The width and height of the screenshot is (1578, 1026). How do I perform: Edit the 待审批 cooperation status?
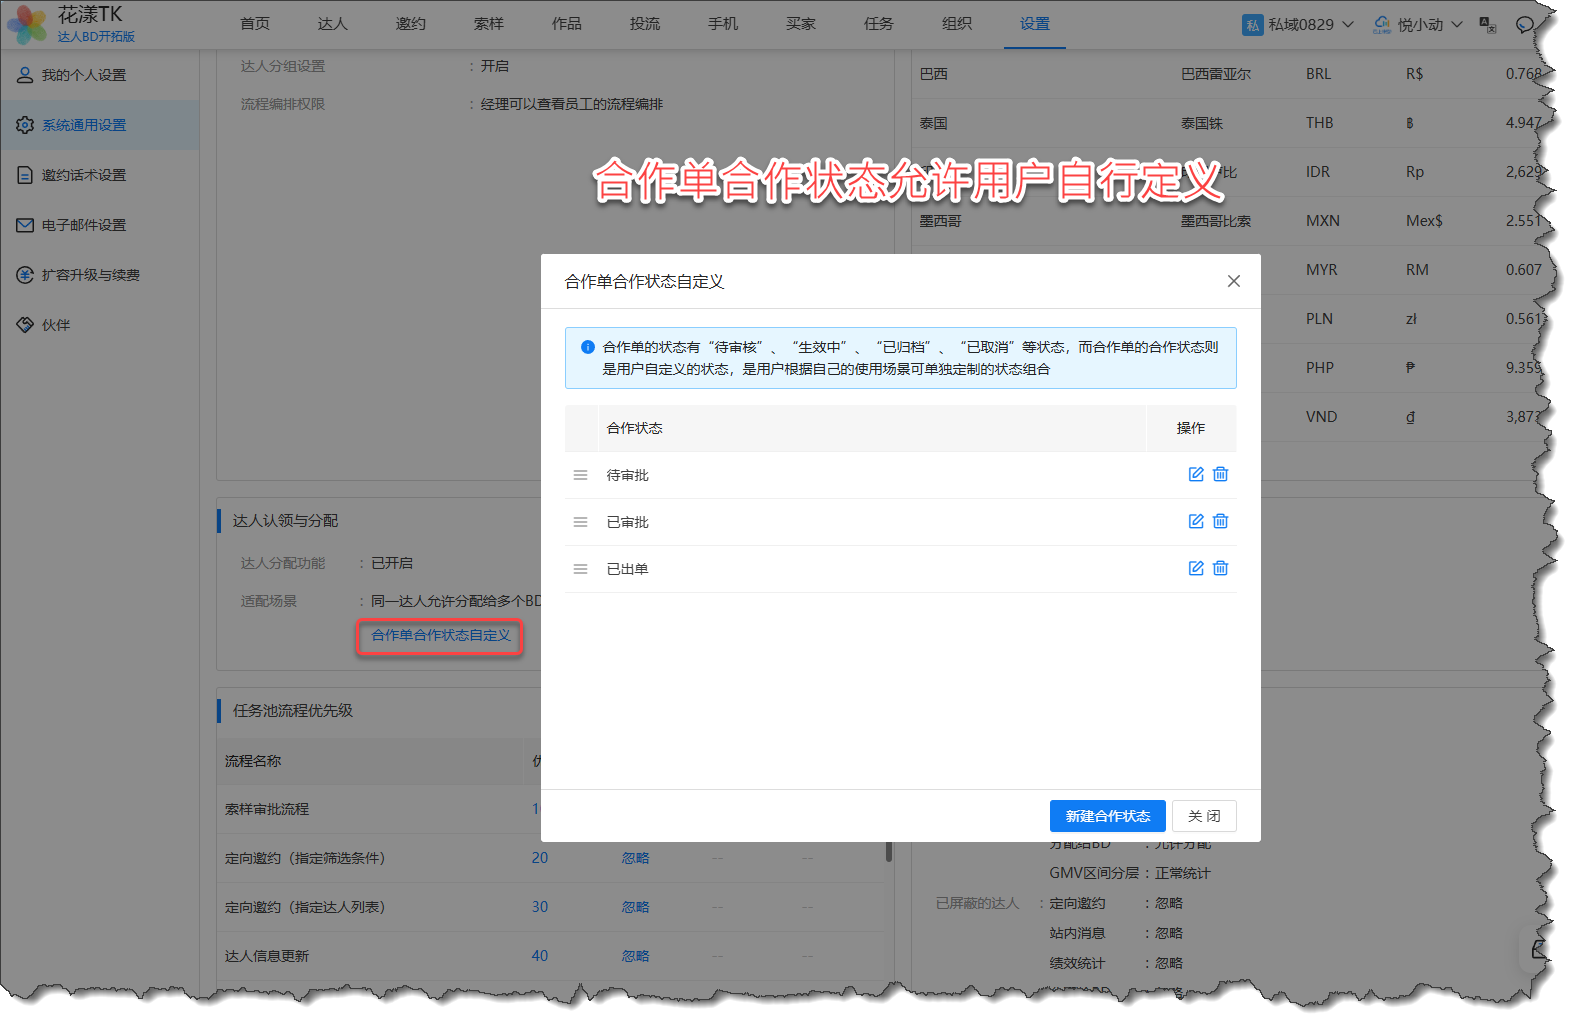tap(1195, 474)
